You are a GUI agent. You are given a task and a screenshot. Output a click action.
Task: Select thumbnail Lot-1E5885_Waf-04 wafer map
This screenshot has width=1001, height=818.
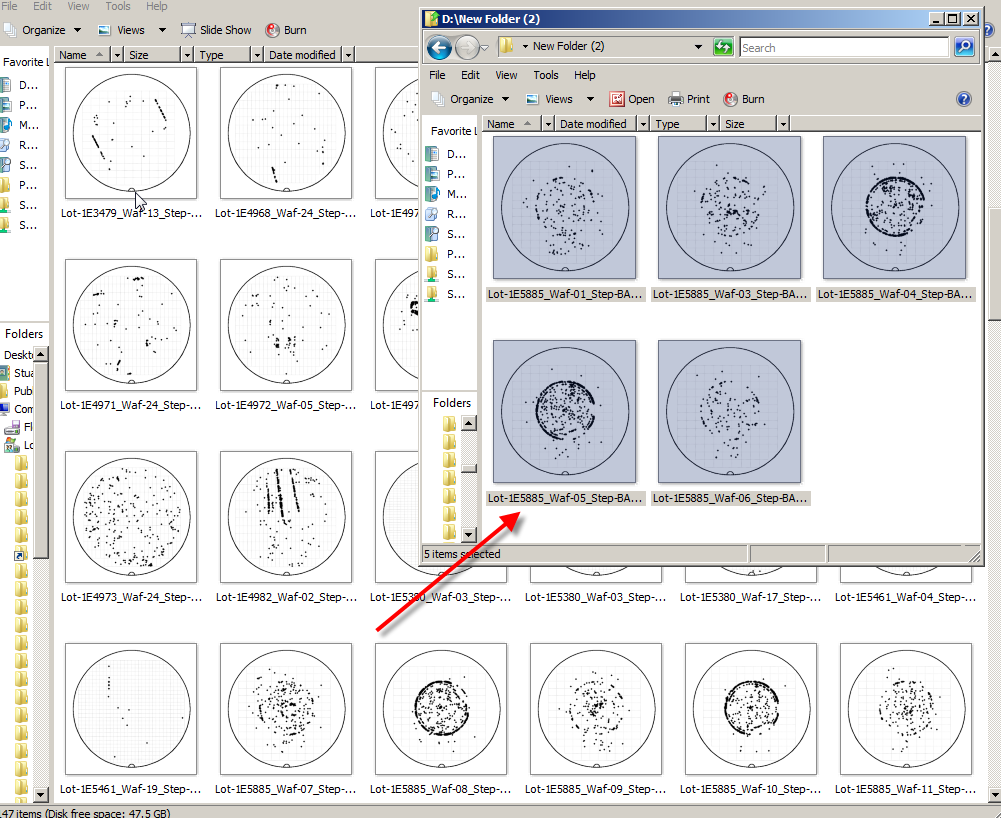[894, 208]
